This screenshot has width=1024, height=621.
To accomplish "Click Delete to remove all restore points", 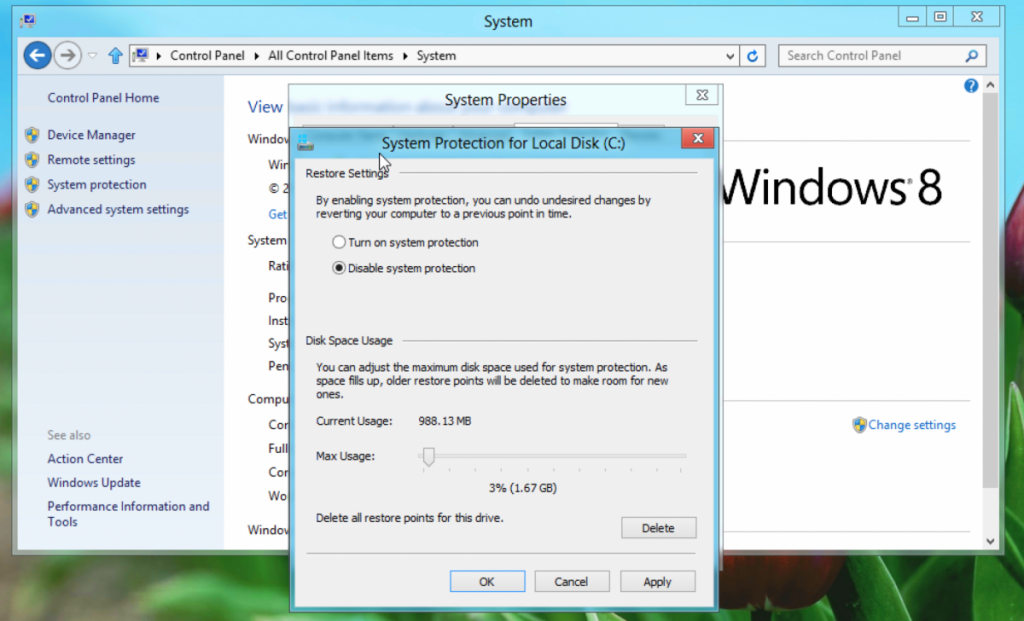I will tap(658, 528).
